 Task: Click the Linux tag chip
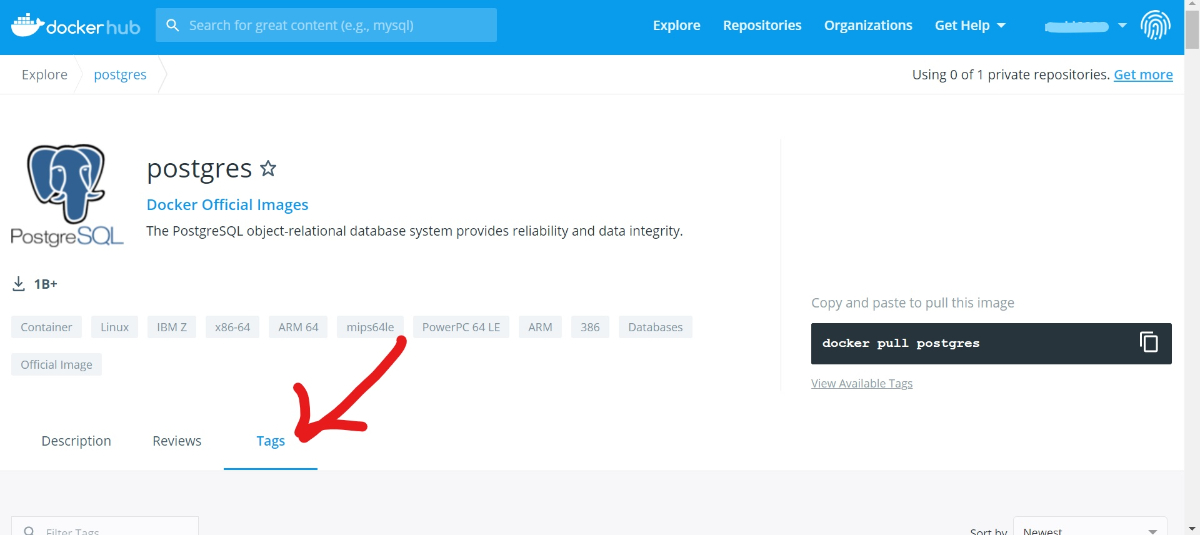[115, 327]
